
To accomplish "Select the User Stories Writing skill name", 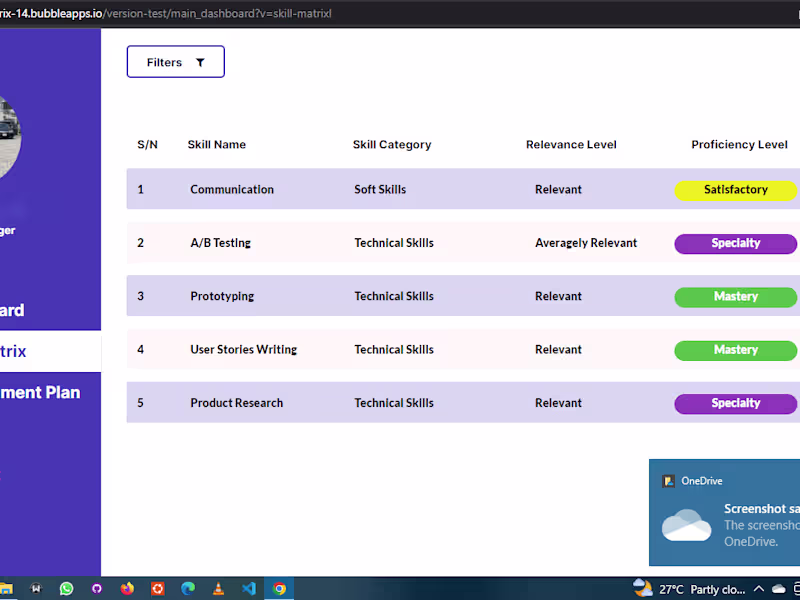I will pos(243,349).
